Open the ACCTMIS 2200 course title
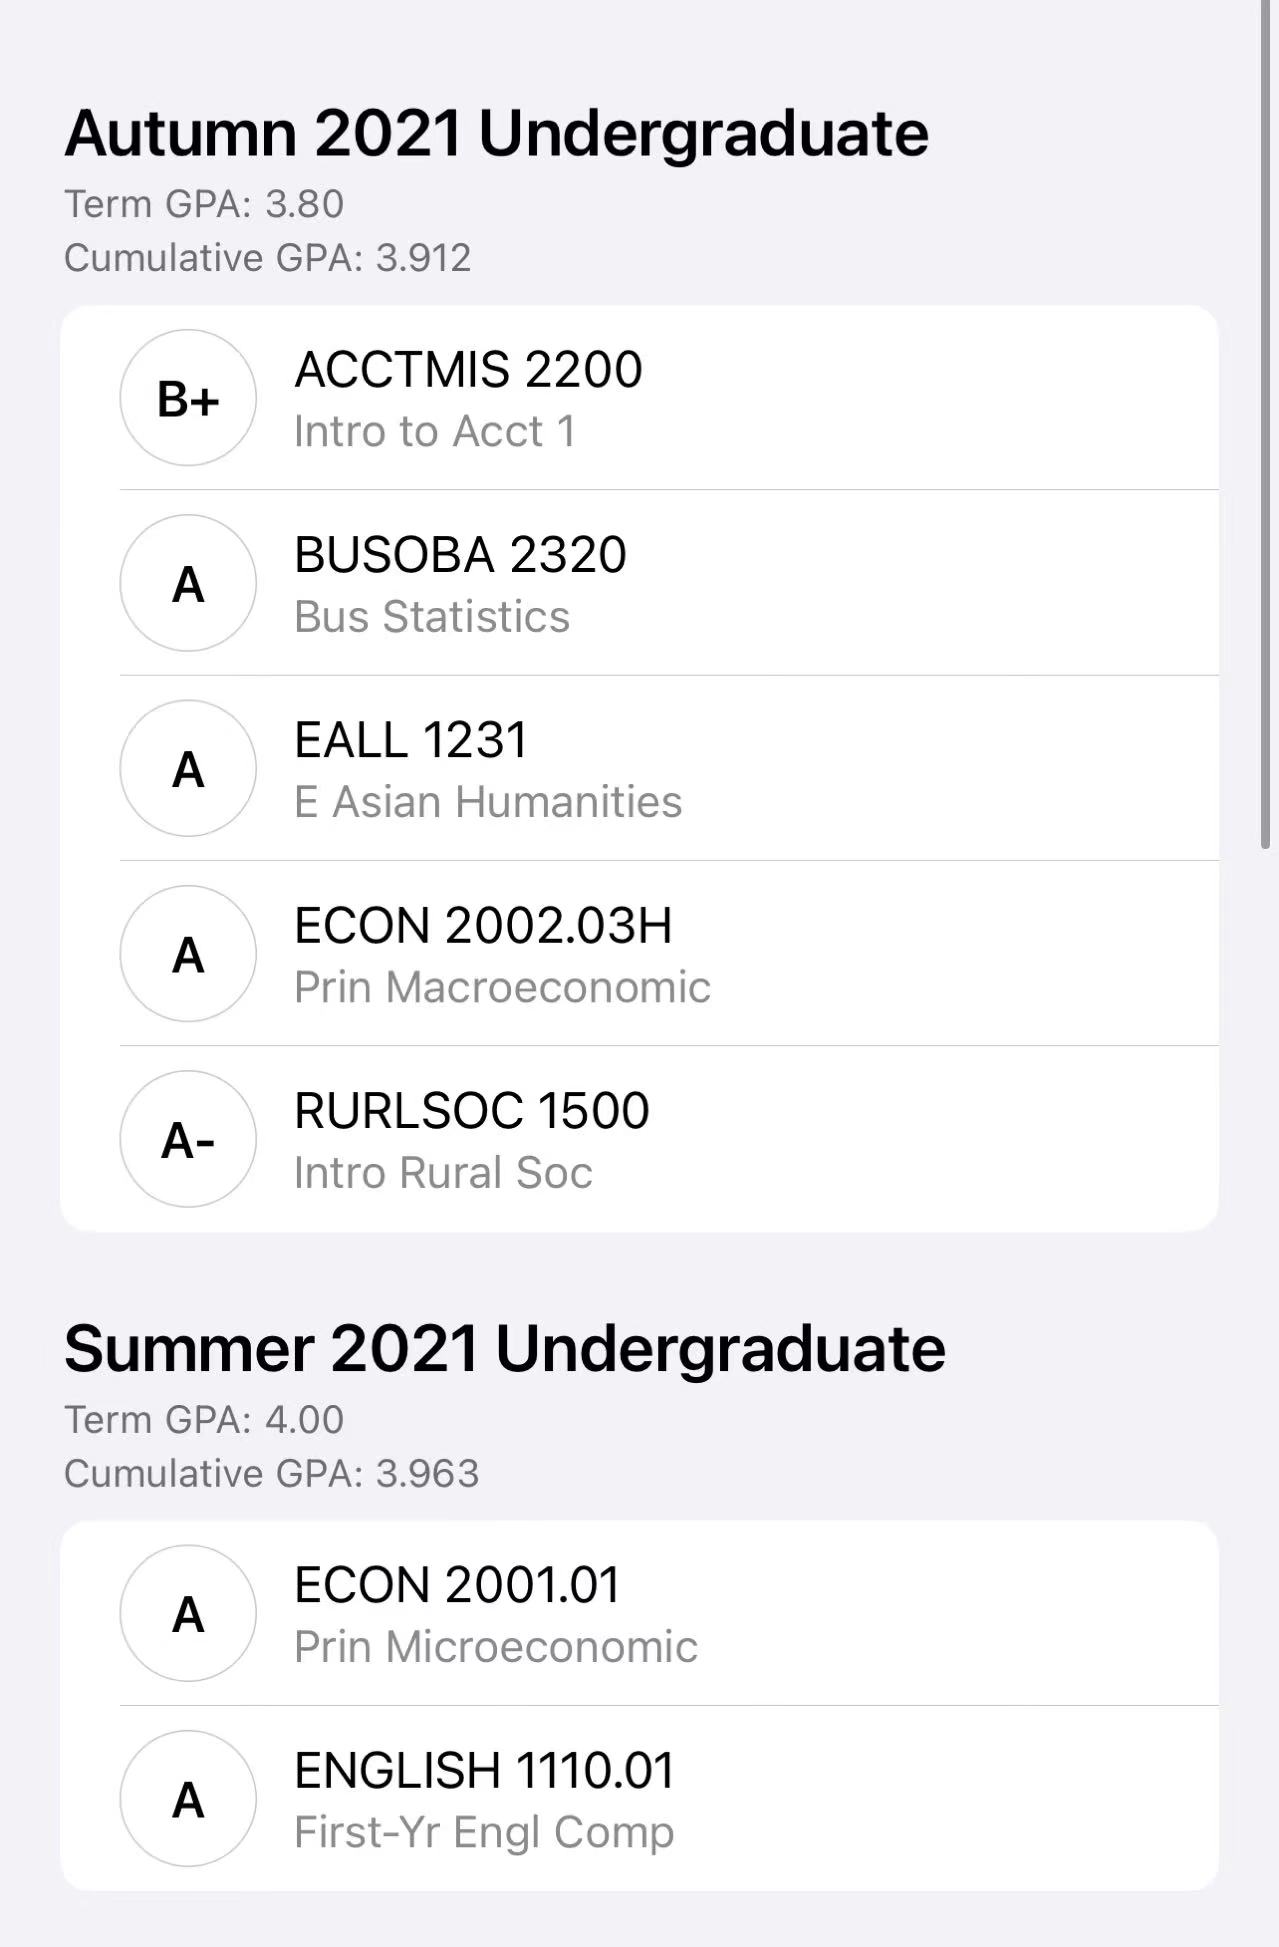 [x=468, y=370]
